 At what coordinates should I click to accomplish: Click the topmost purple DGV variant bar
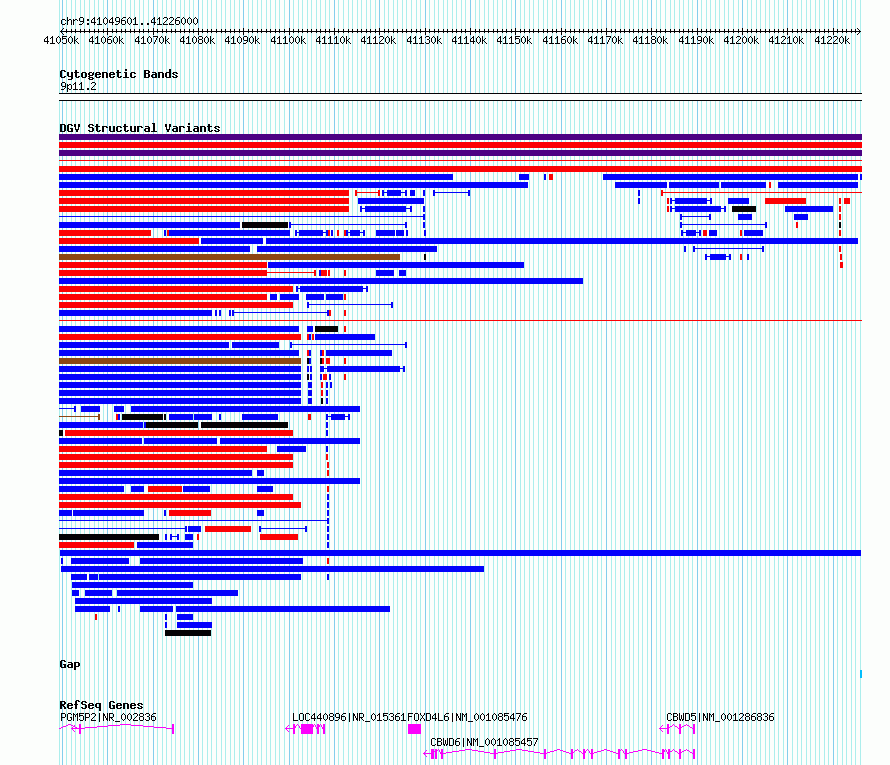tap(460, 137)
